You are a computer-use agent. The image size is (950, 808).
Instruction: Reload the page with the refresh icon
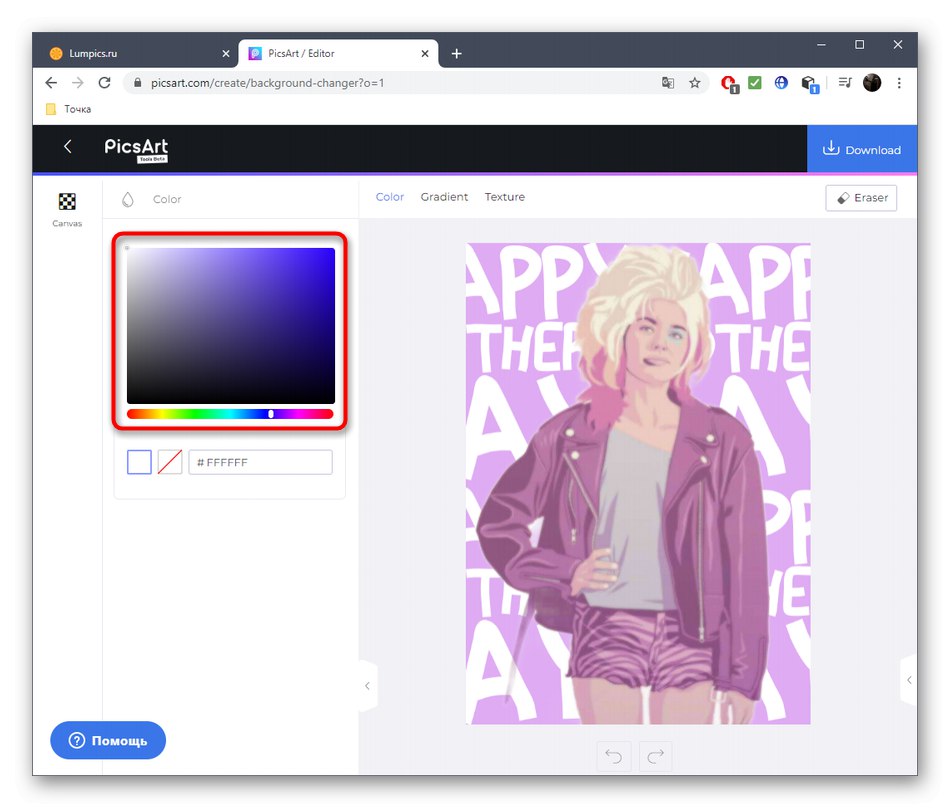click(104, 83)
